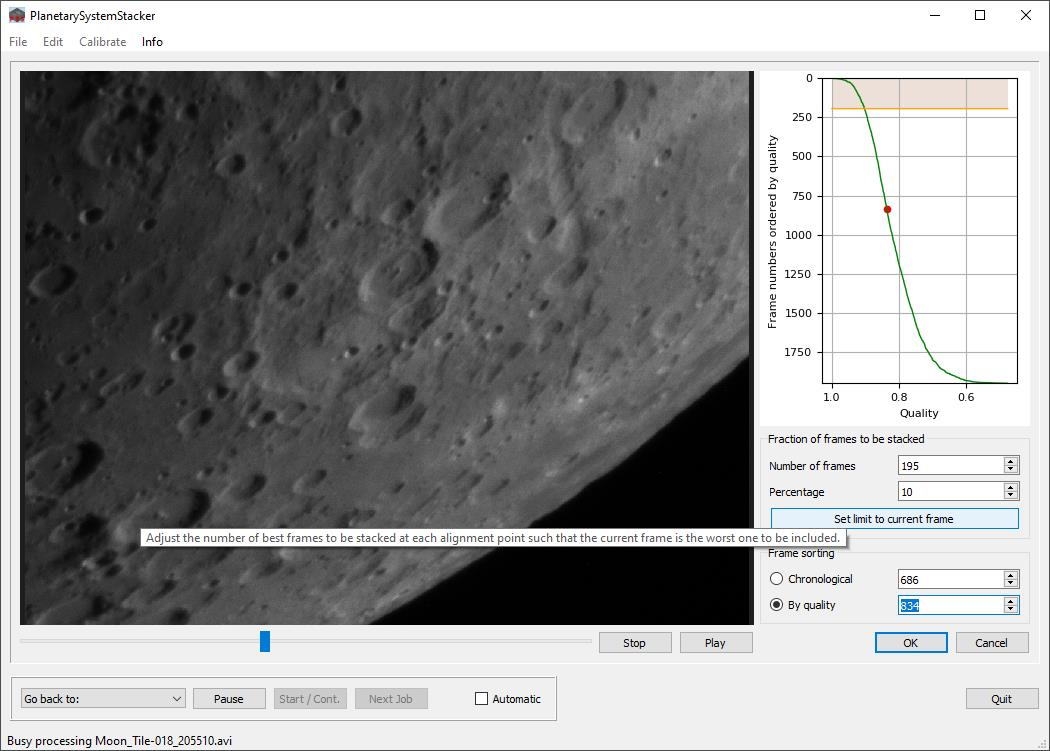
Task: Quit the application
Action: click(1002, 699)
